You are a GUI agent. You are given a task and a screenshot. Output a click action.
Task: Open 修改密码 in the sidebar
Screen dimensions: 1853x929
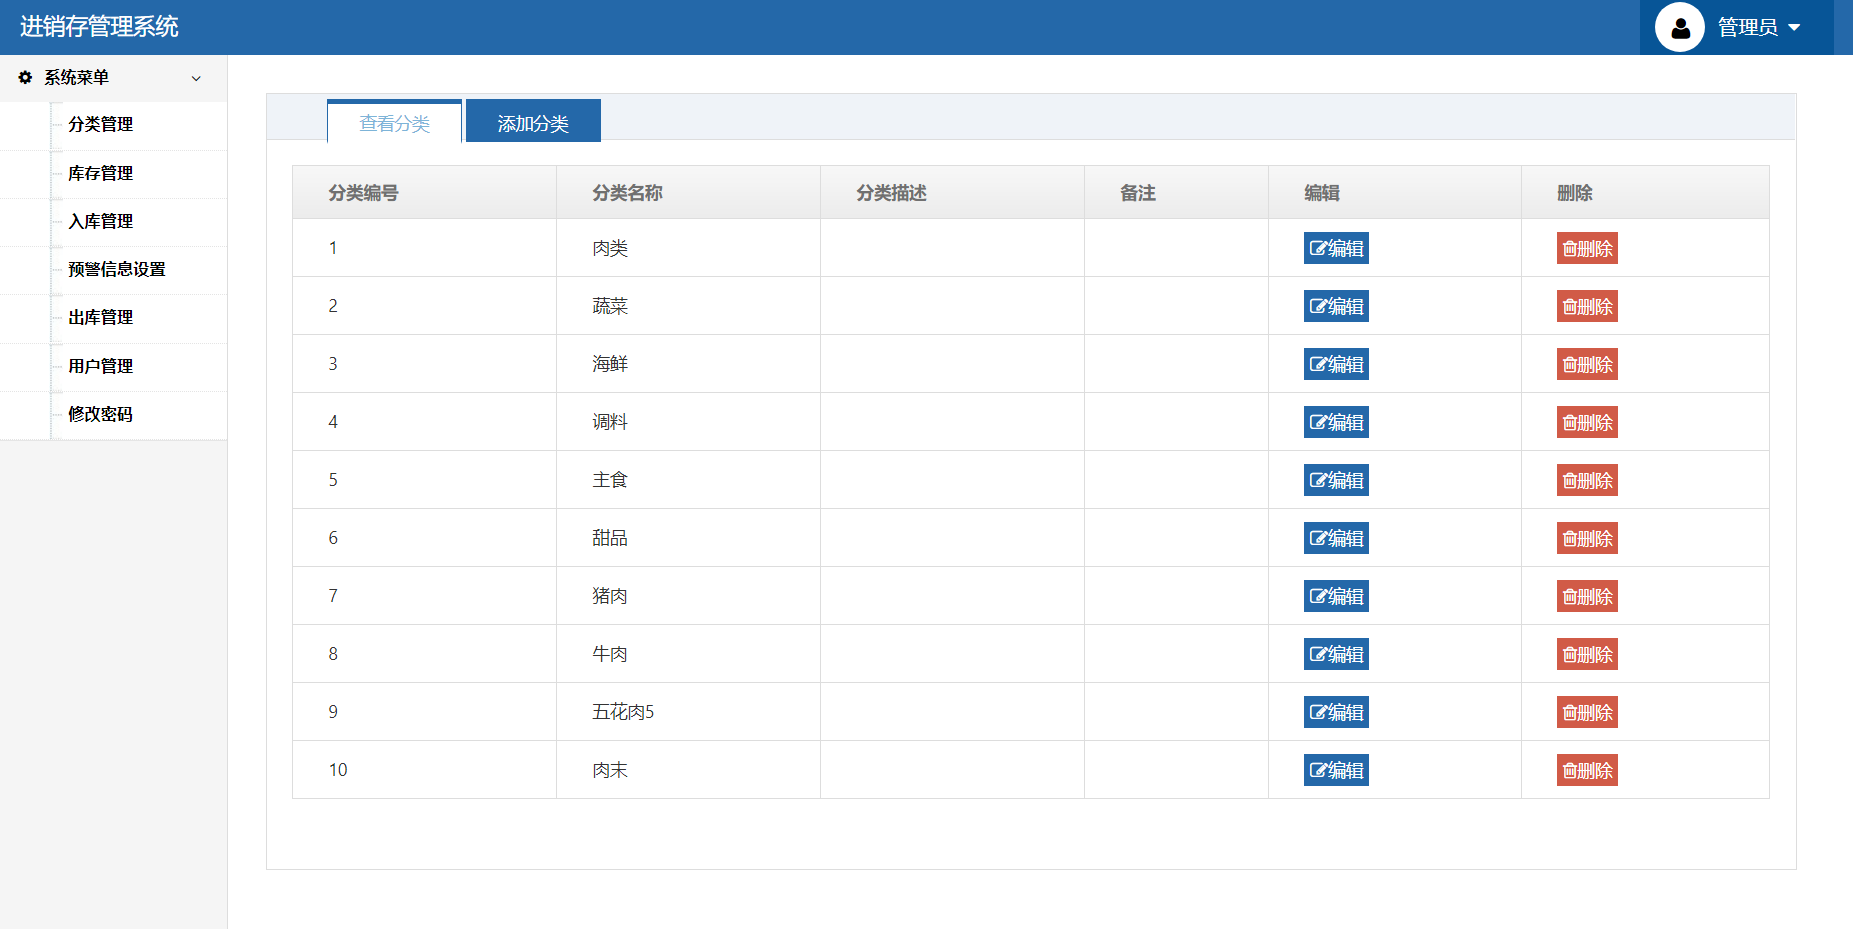point(100,414)
